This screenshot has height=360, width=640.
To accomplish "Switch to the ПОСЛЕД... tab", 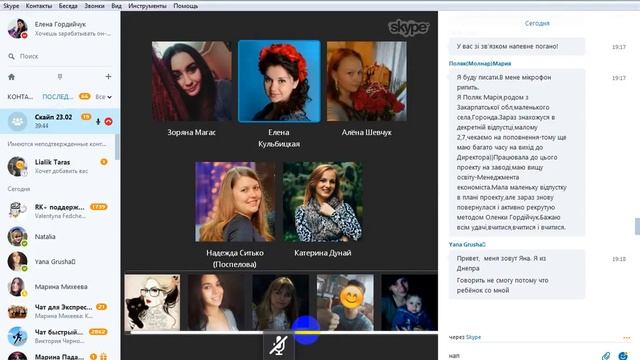I will pos(58,97).
